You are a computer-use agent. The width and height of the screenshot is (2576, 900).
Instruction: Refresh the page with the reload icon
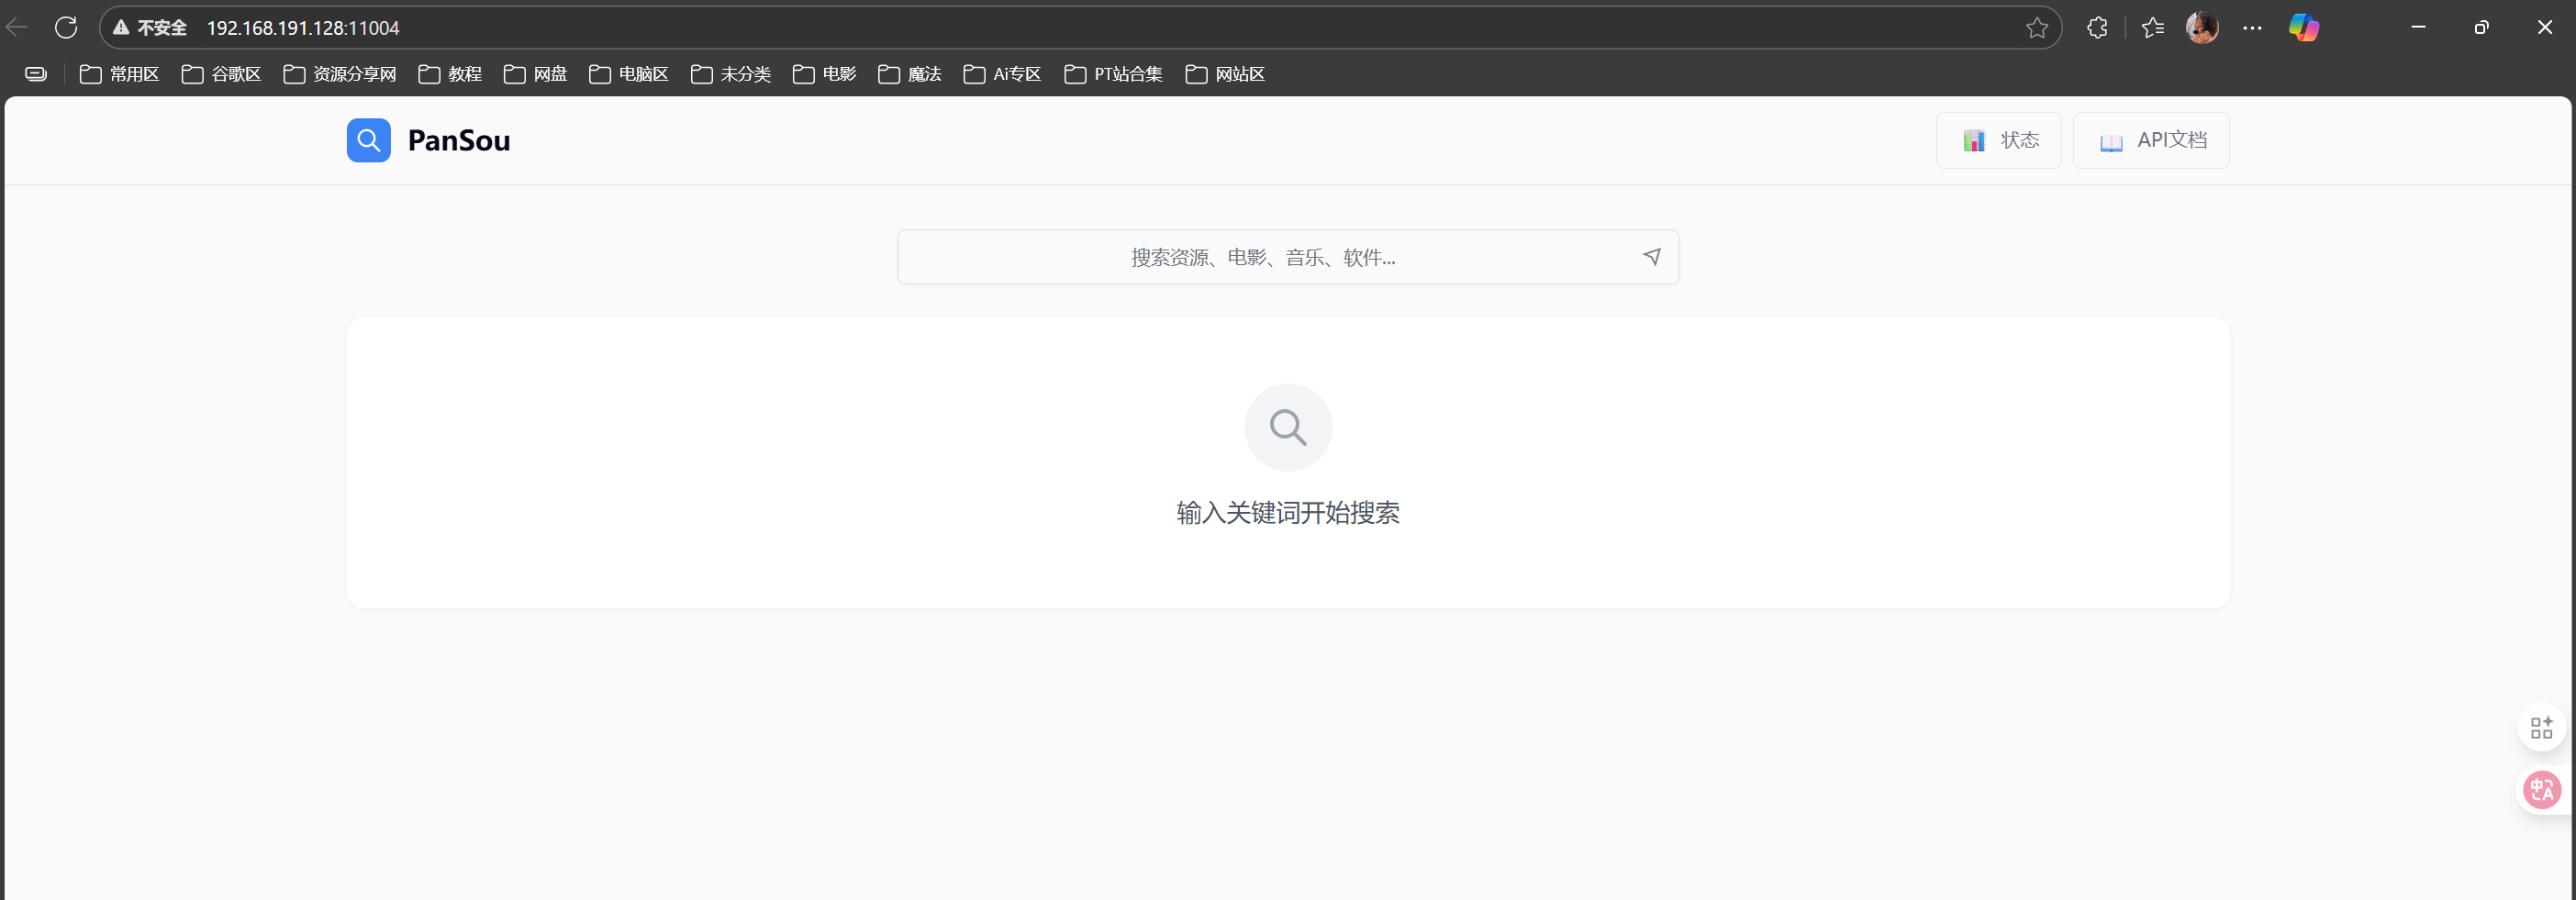tap(66, 28)
